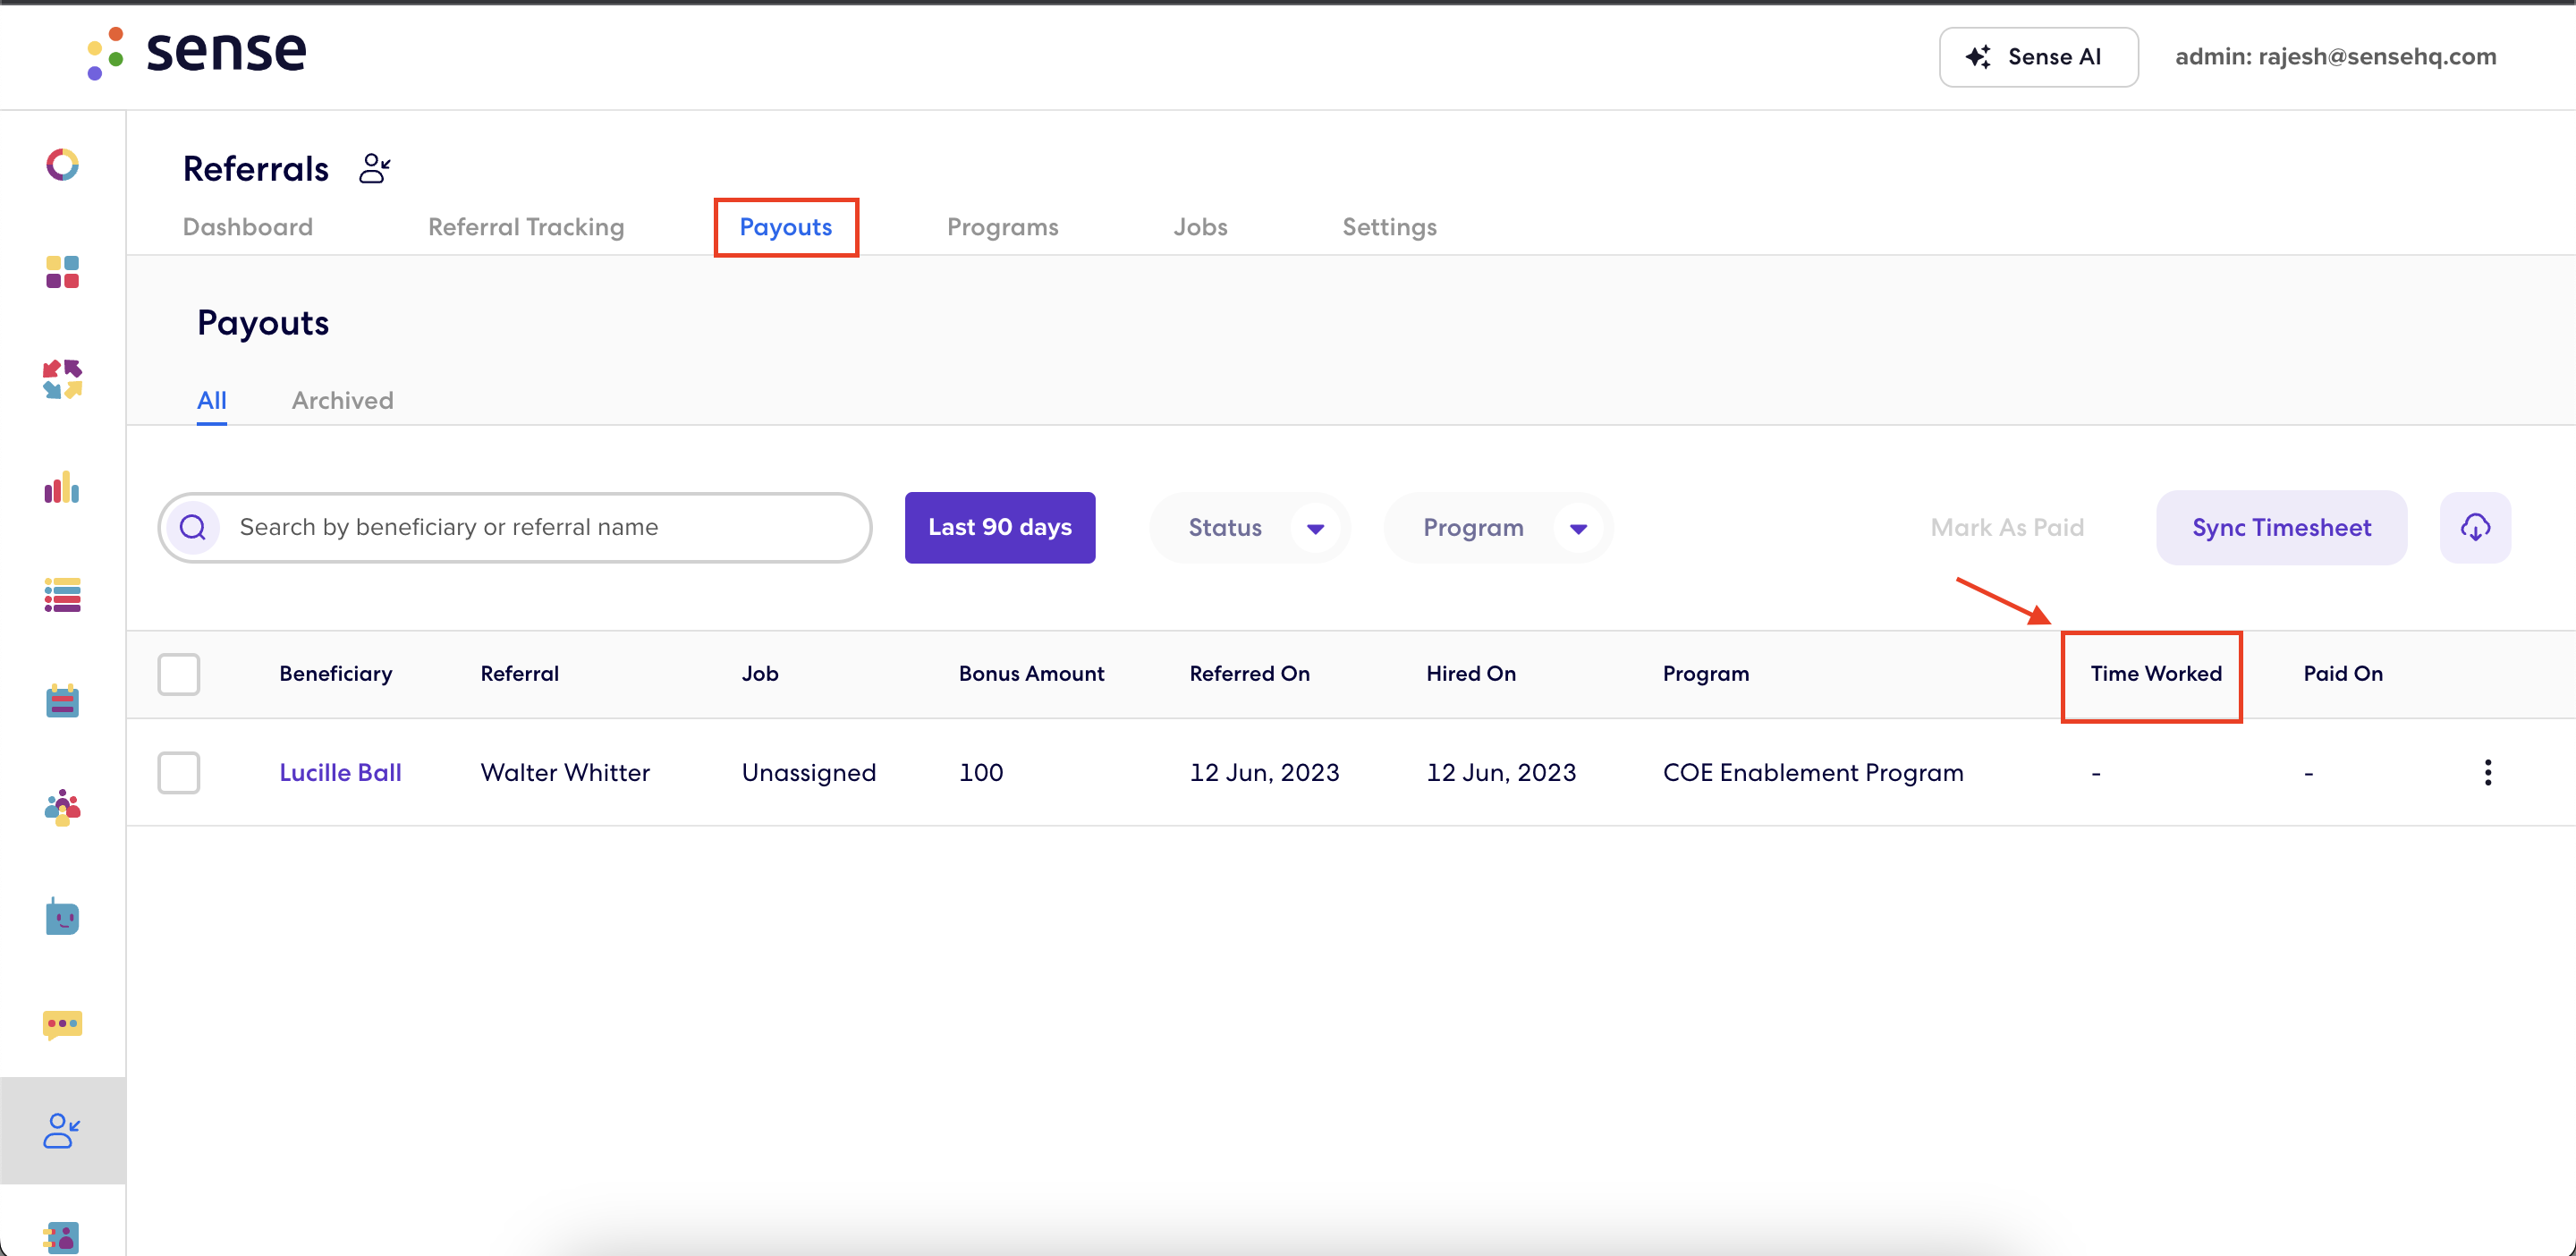Screen dimensions: 2576x1256
Task: Click the Paid On column header
Action: [2343, 673]
